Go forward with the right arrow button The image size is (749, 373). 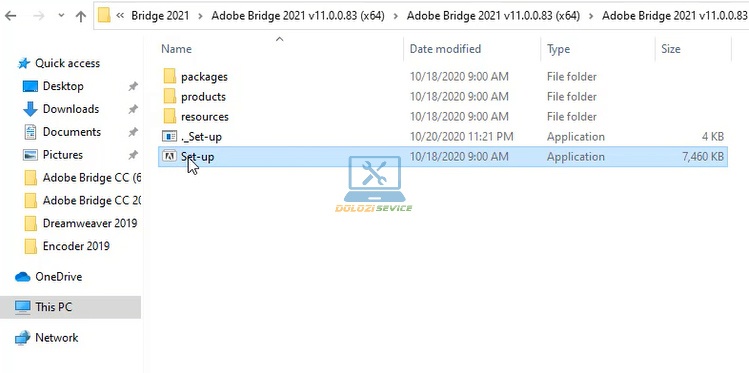pyautogui.click(x=39, y=16)
